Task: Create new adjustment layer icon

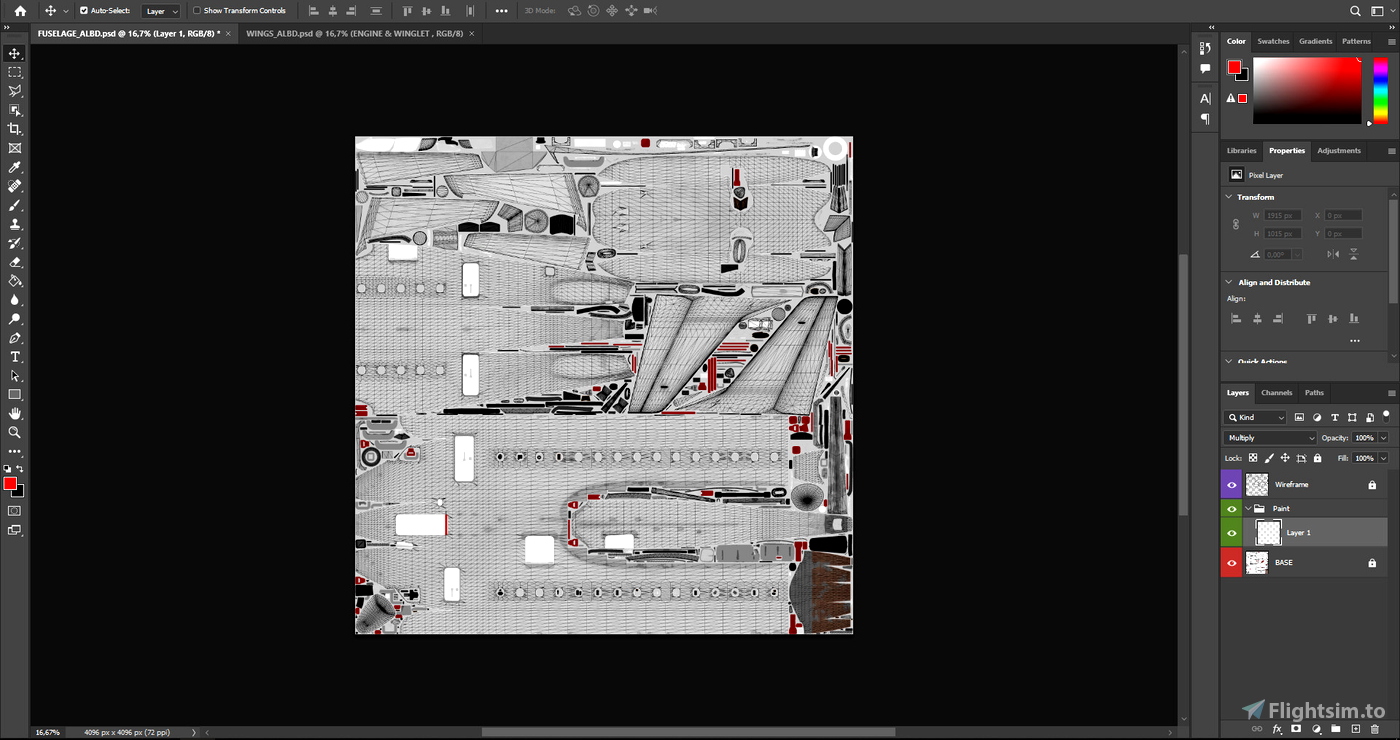Action: point(1316,729)
